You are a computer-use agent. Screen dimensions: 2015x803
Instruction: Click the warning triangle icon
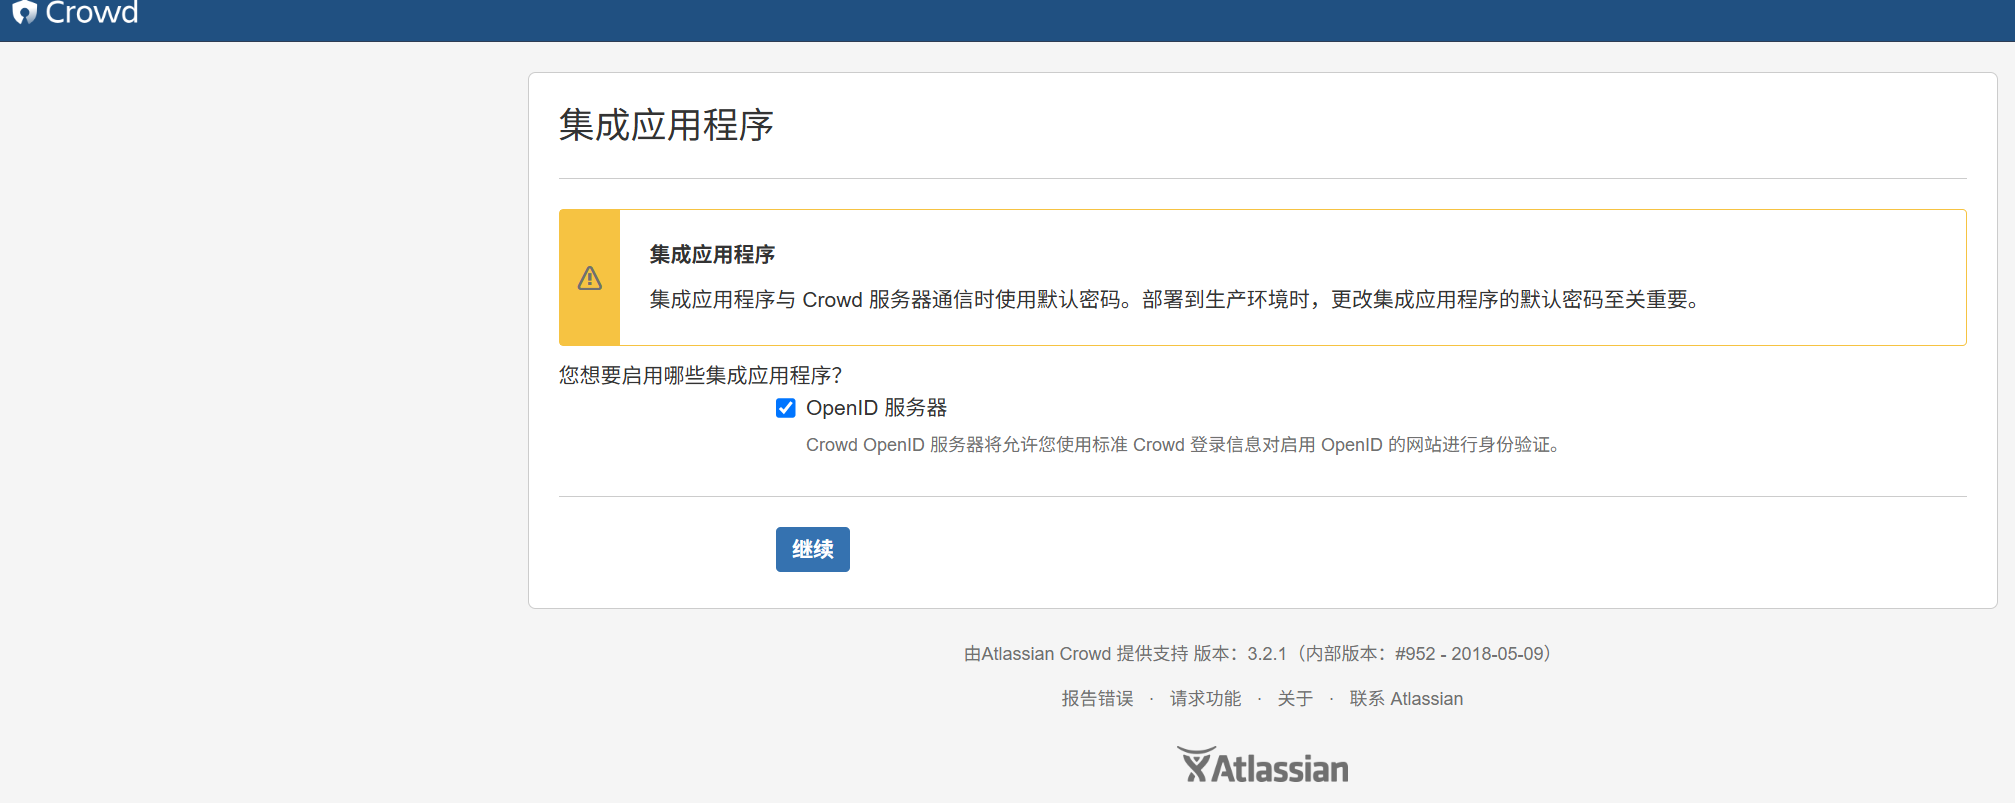590,278
